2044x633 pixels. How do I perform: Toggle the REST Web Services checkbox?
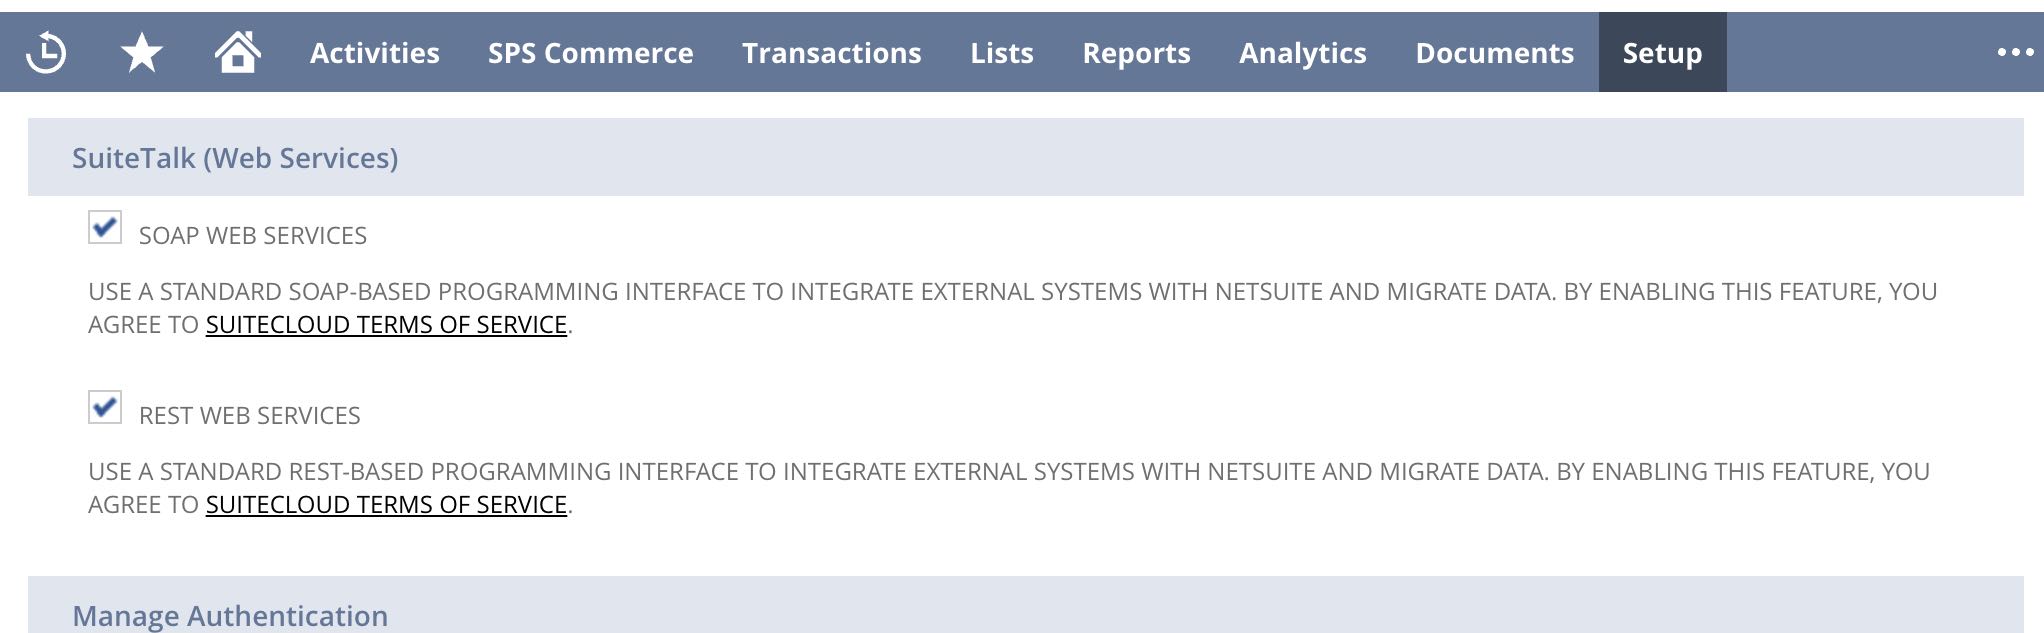(105, 408)
